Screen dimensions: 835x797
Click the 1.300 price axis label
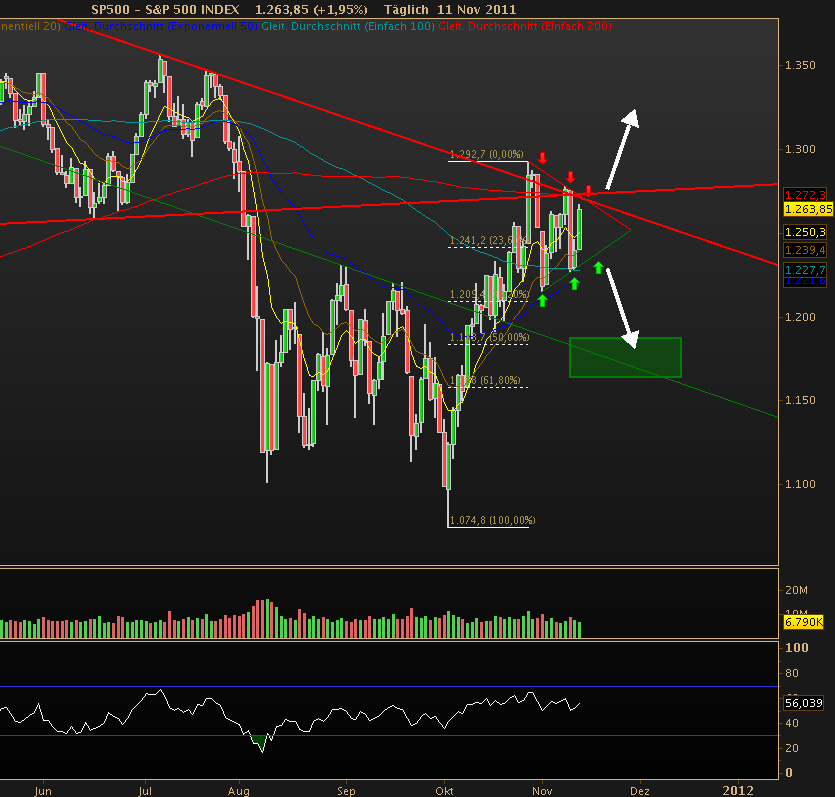click(800, 149)
